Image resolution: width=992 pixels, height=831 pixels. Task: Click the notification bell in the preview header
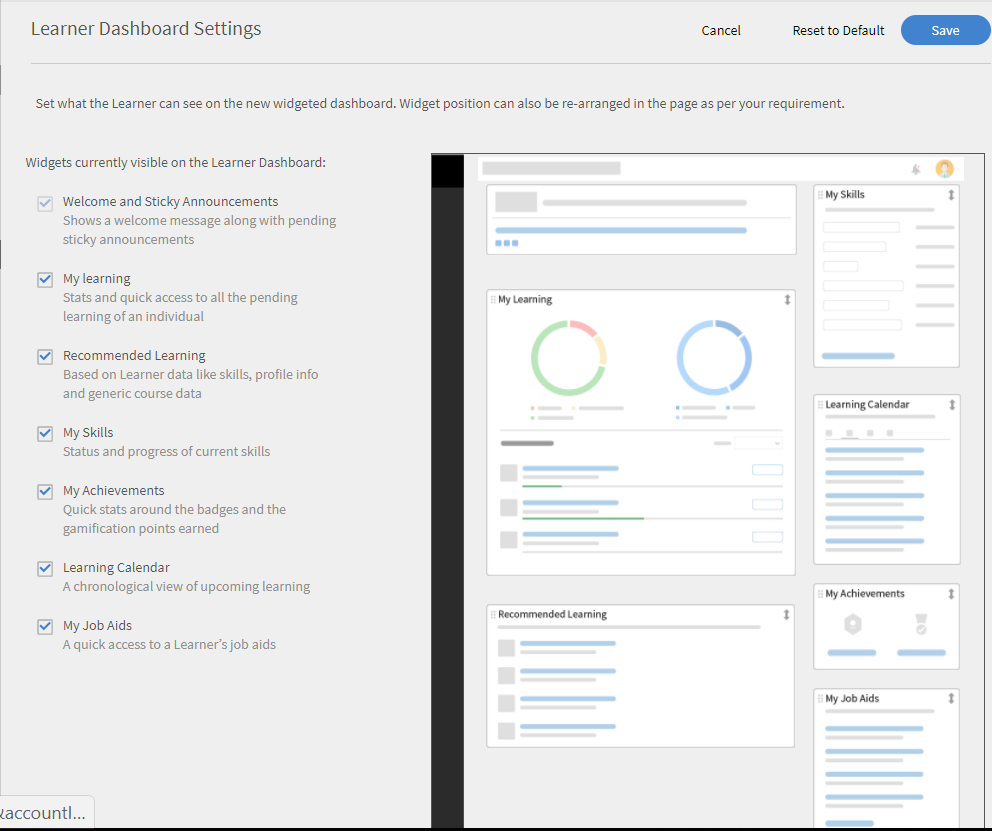[x=915, y=169]
